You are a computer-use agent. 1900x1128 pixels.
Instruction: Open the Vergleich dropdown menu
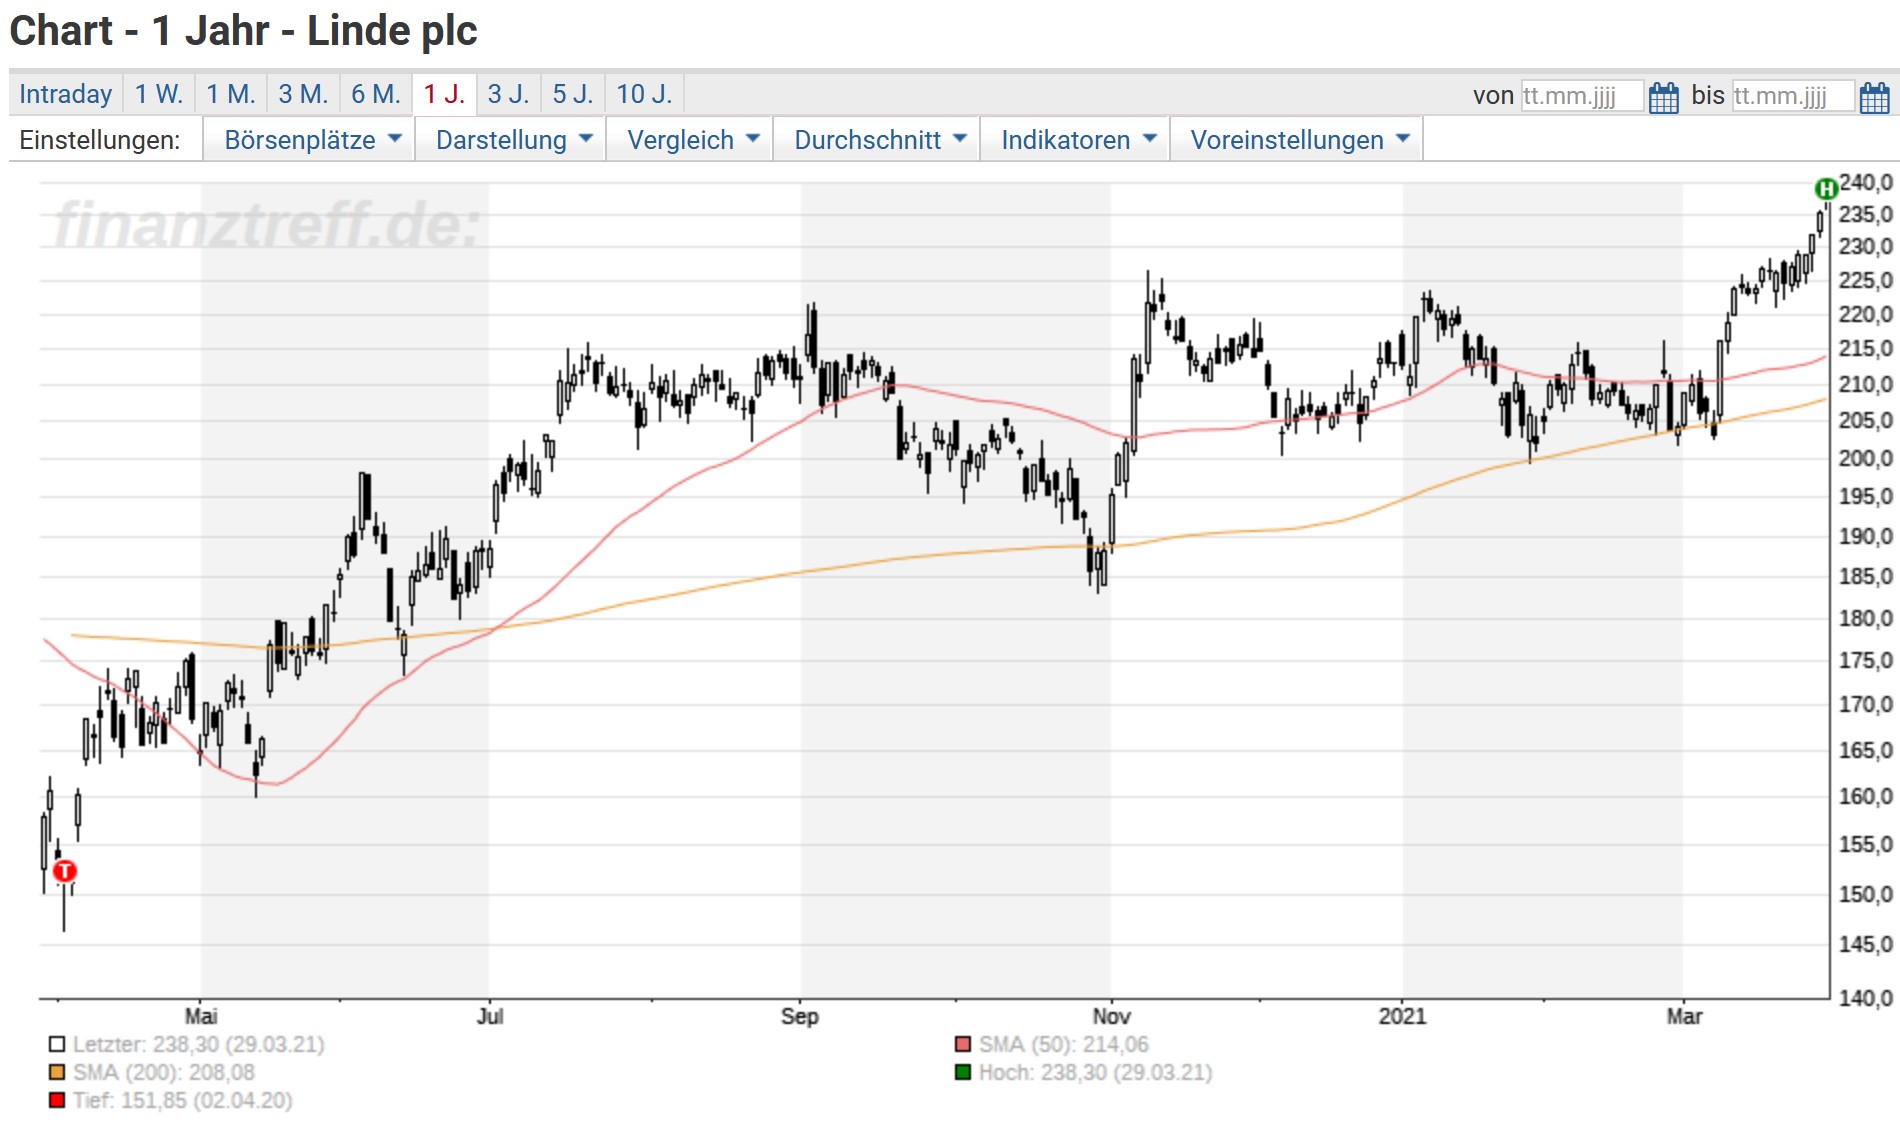pos(690,139)
